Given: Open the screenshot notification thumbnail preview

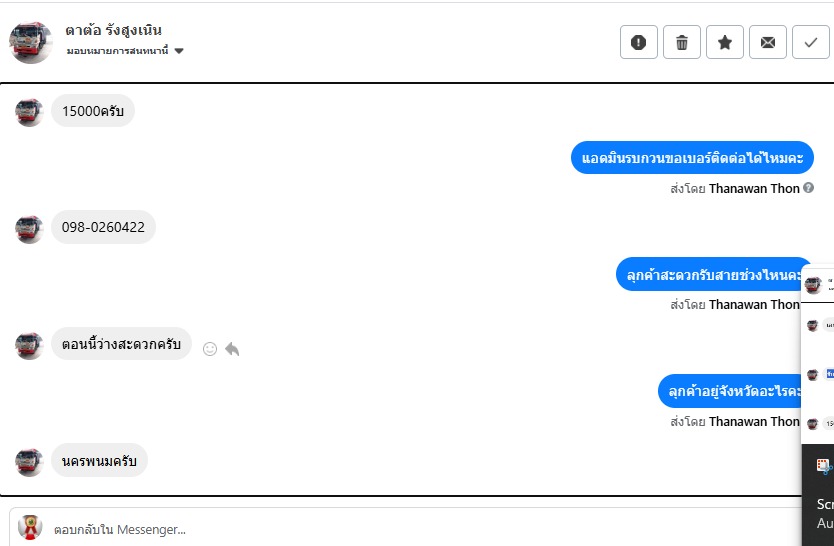Looking at the screenshot, I should 818,350.
